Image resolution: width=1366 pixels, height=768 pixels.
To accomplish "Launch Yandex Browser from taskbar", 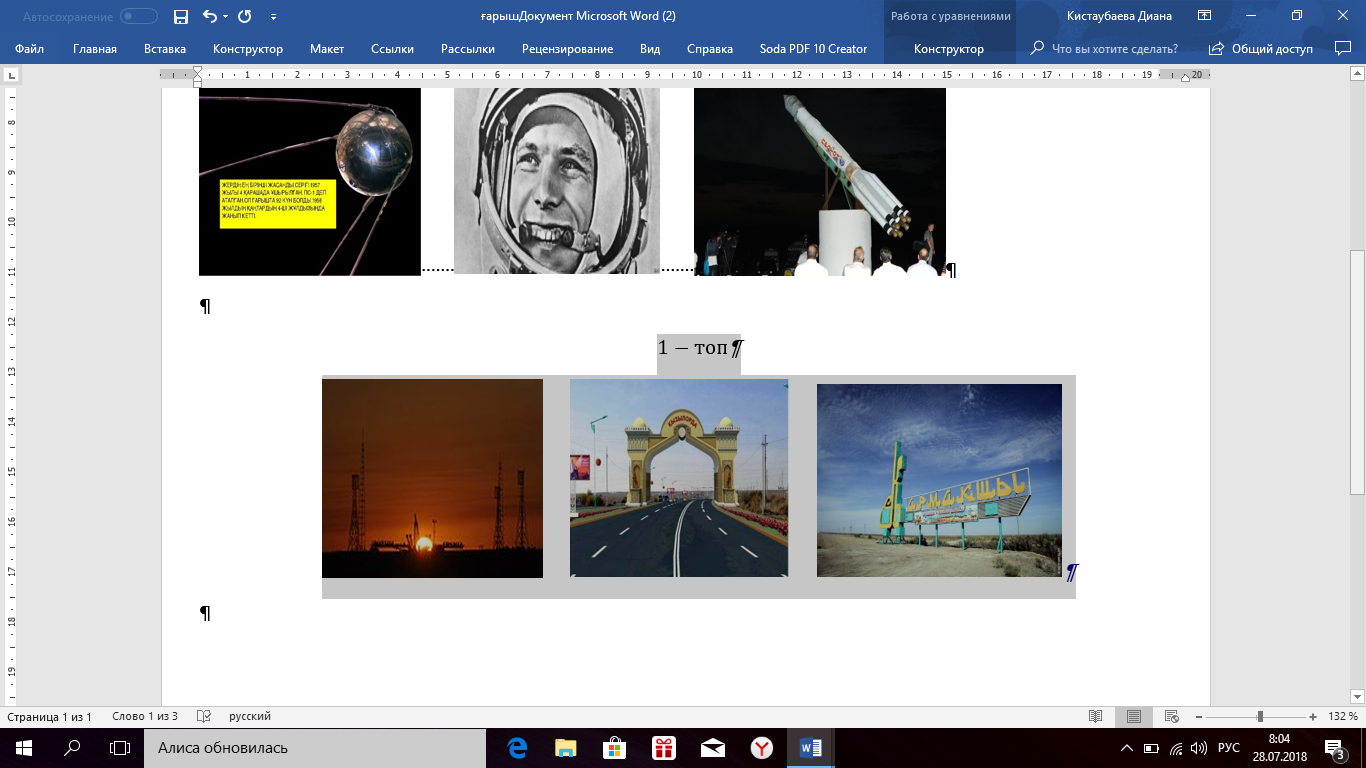I will click(762, 748).
